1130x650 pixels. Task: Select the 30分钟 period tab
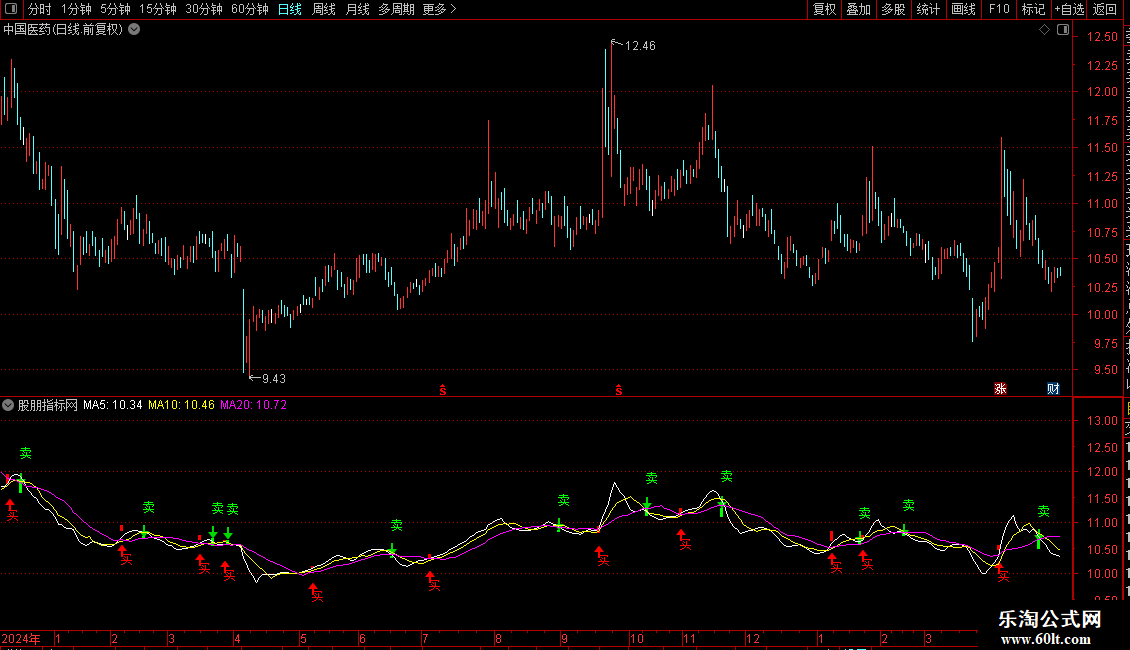[x=204, y=9]
